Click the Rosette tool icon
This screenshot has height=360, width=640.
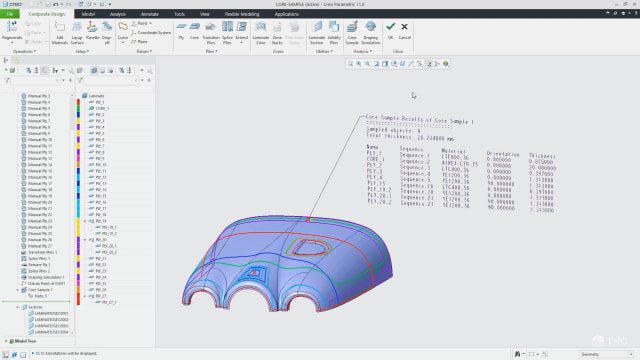92,27
